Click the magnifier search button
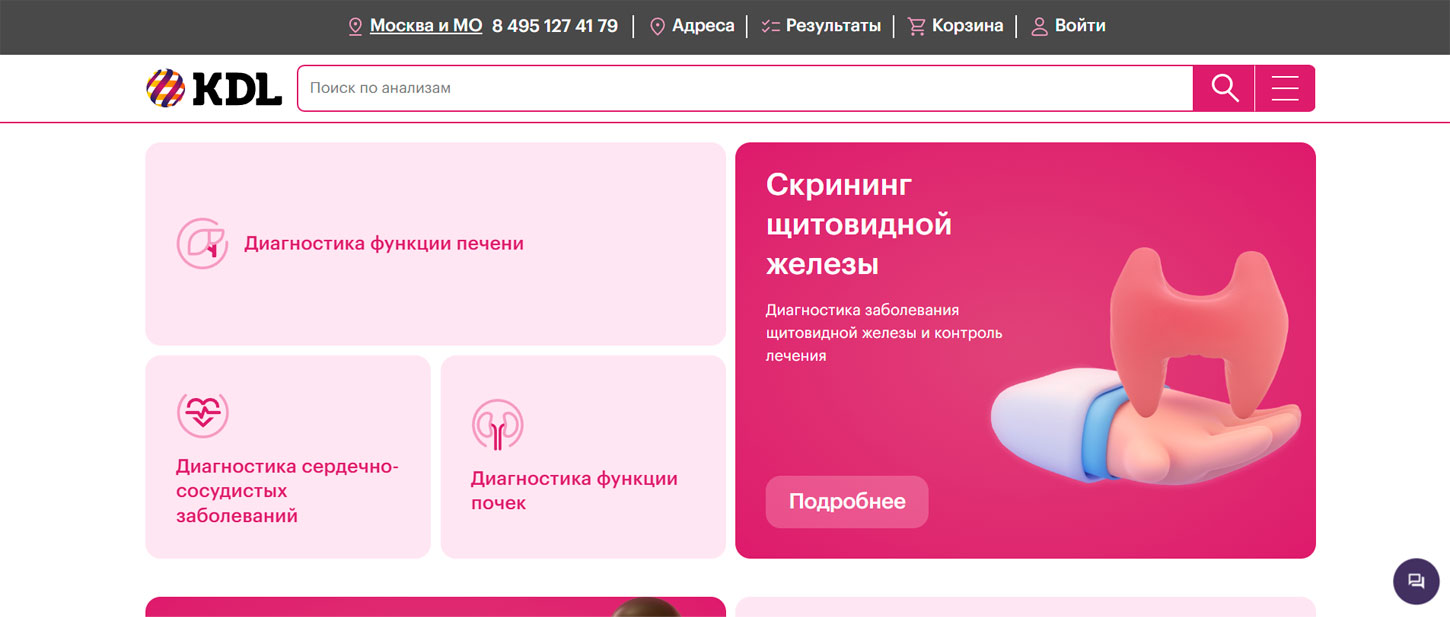 [x=1224, y=88]
